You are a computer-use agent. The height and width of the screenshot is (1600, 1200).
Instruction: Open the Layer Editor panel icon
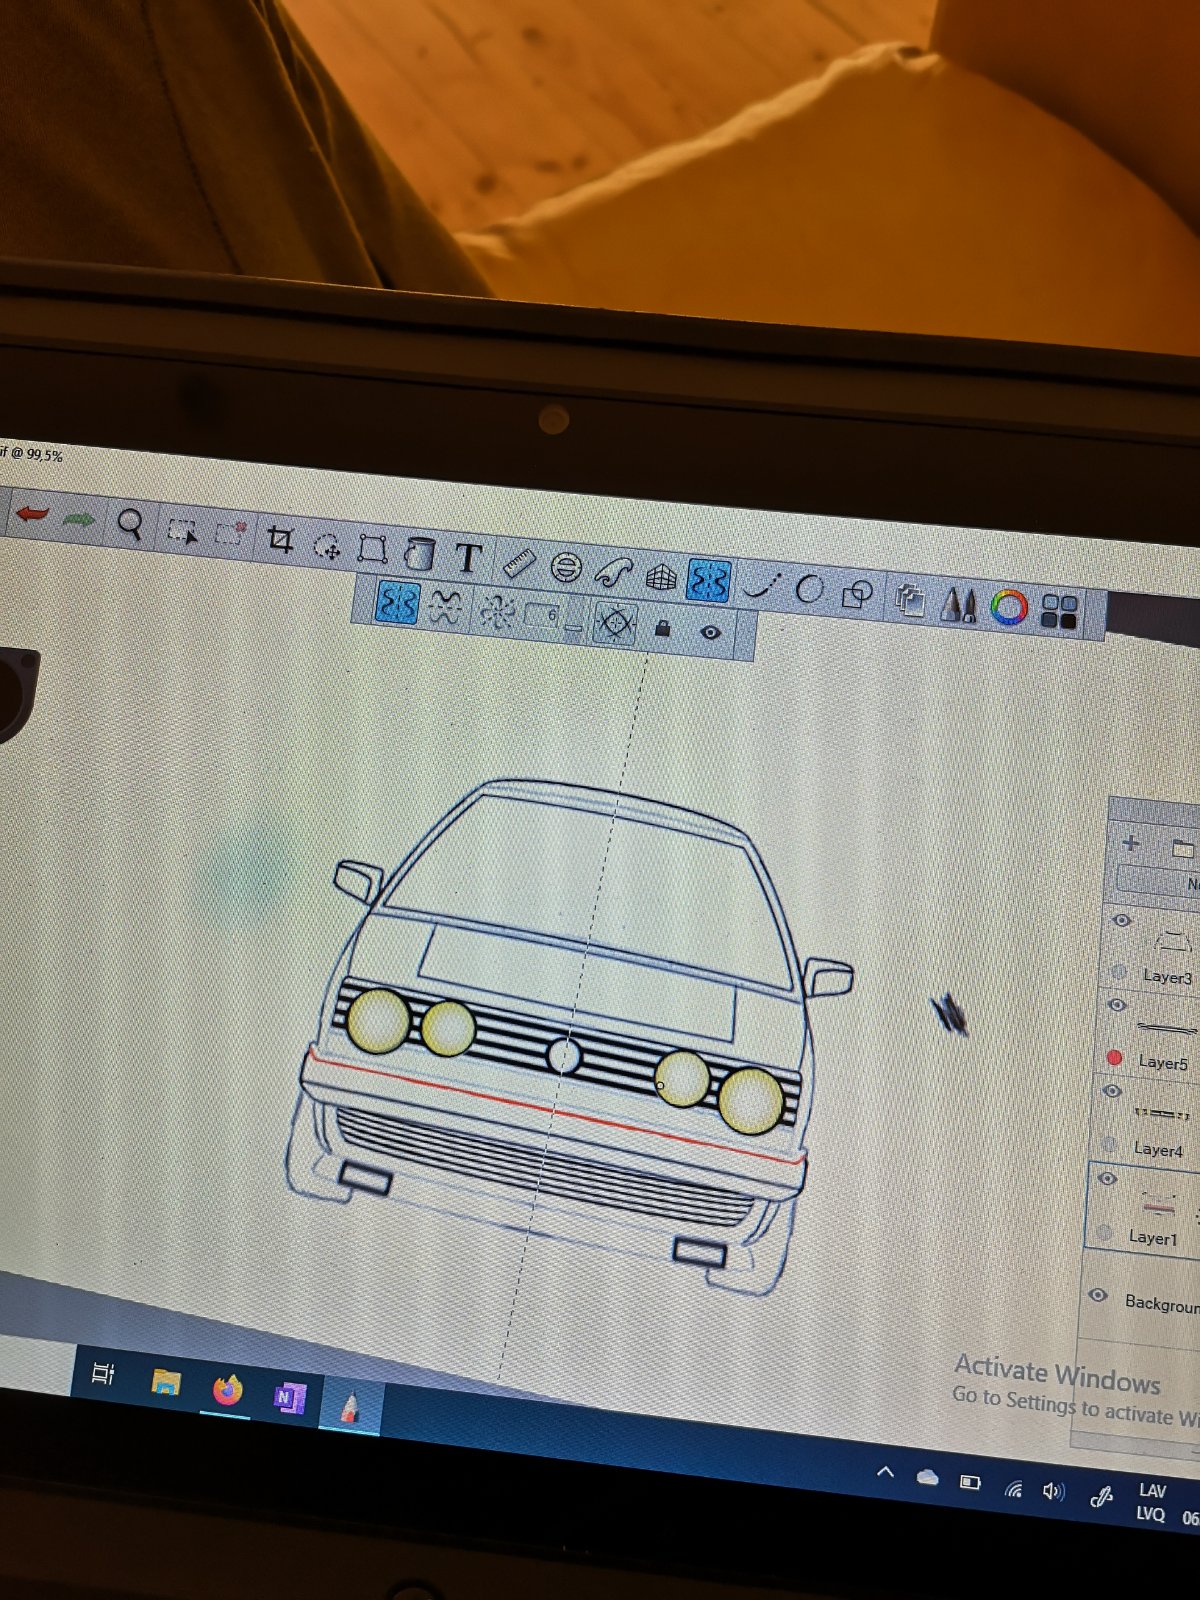[x=910, y=600]
